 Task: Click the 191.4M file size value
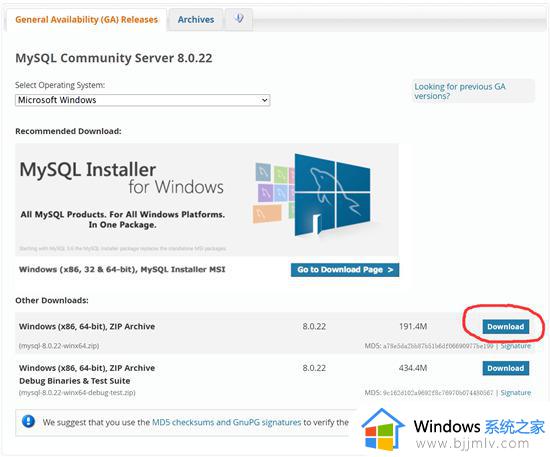pyautogui.click(x=413, y=327)
